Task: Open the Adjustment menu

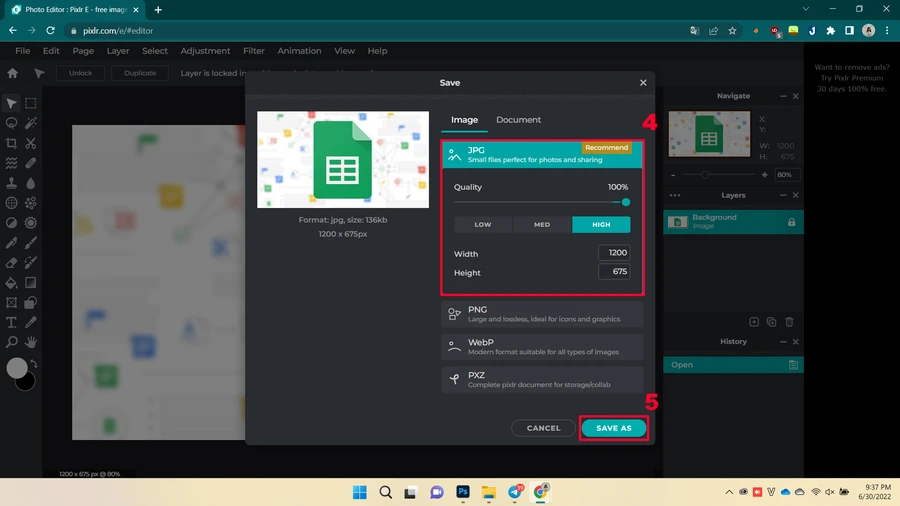Action: click(205, 50)
